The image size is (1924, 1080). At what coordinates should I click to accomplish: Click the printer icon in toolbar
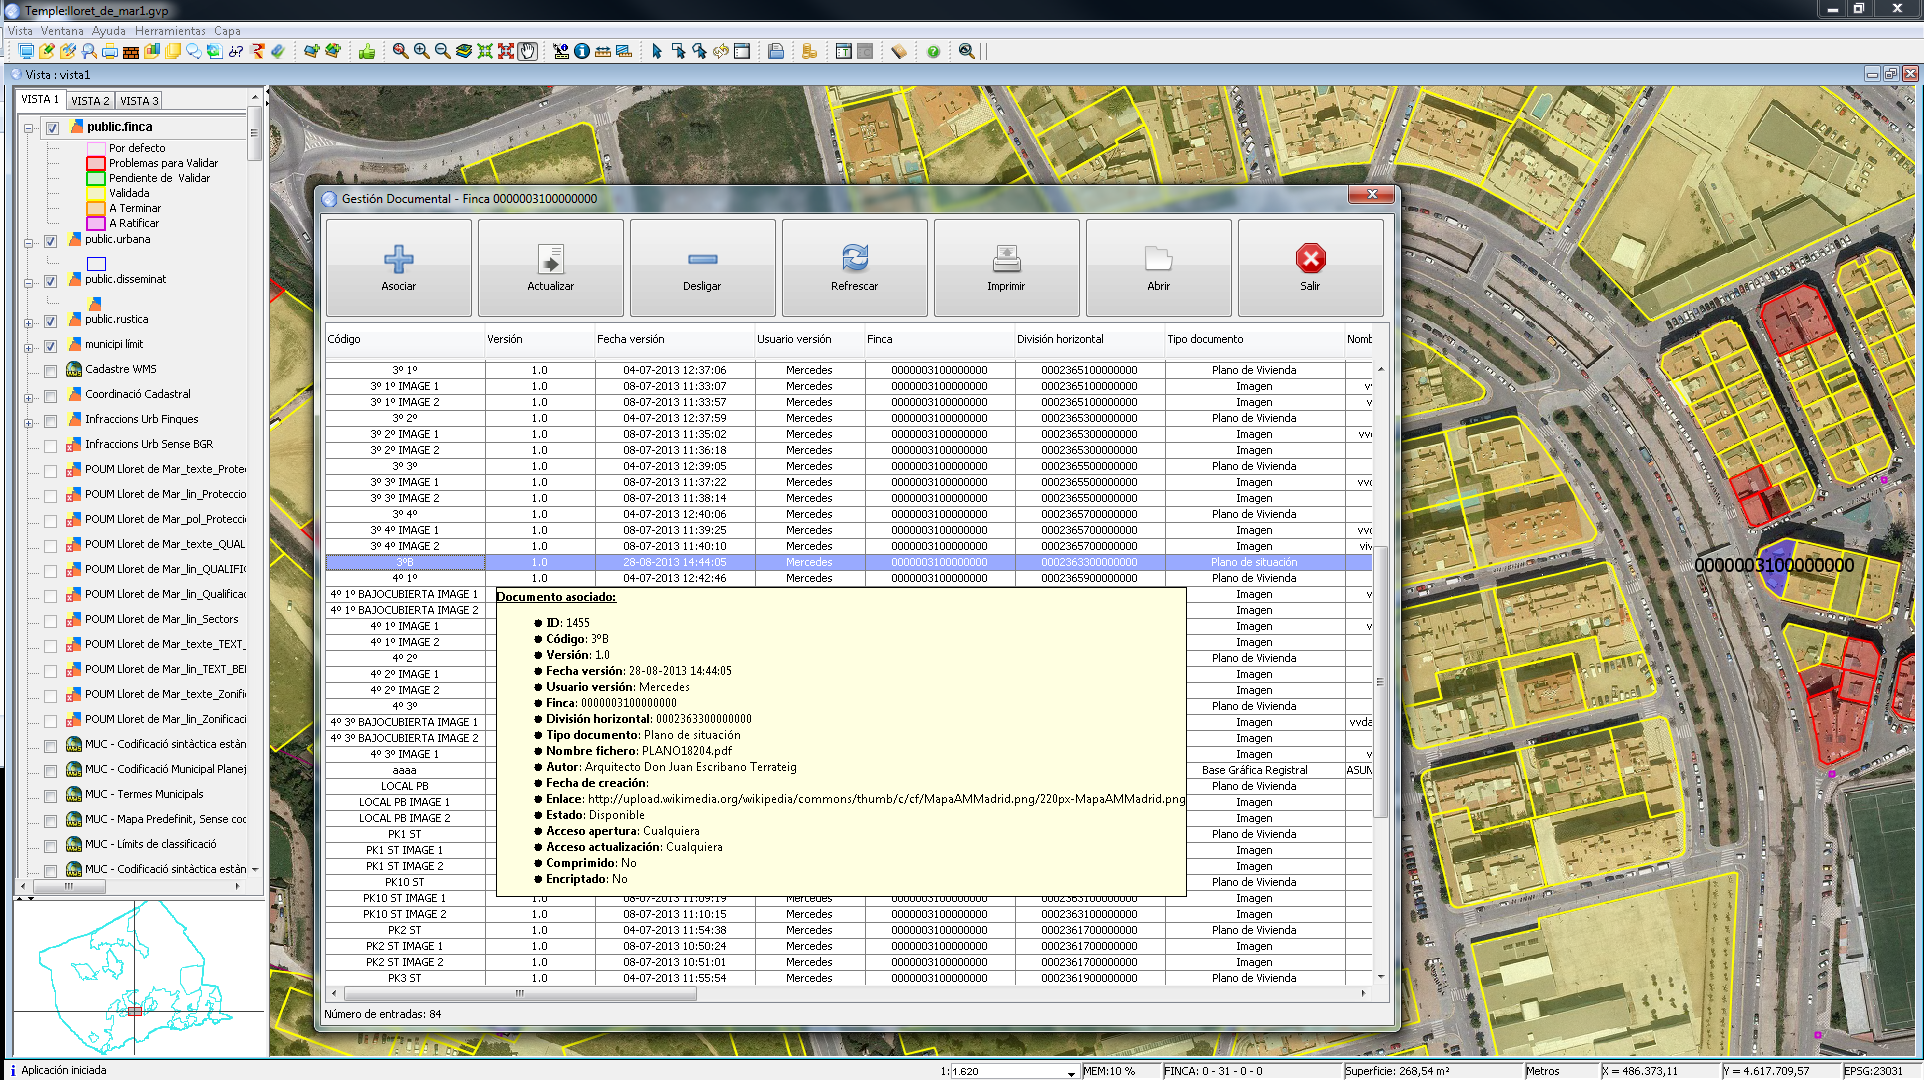click(110, 51)
